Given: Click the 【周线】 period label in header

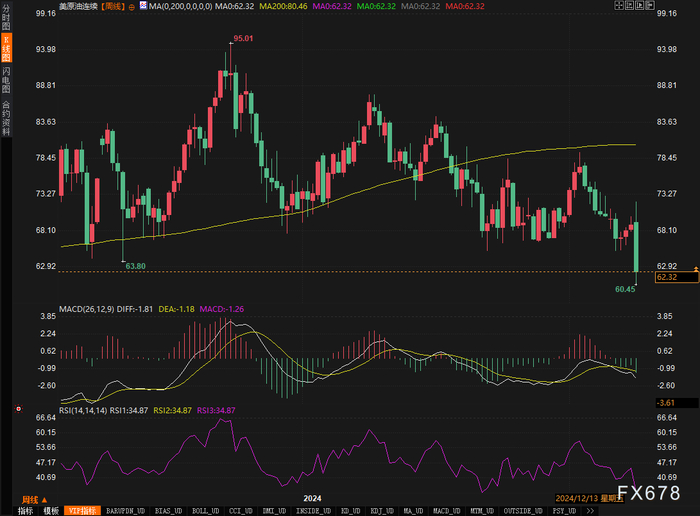Looking at the screenshot, I should [112, 6].
